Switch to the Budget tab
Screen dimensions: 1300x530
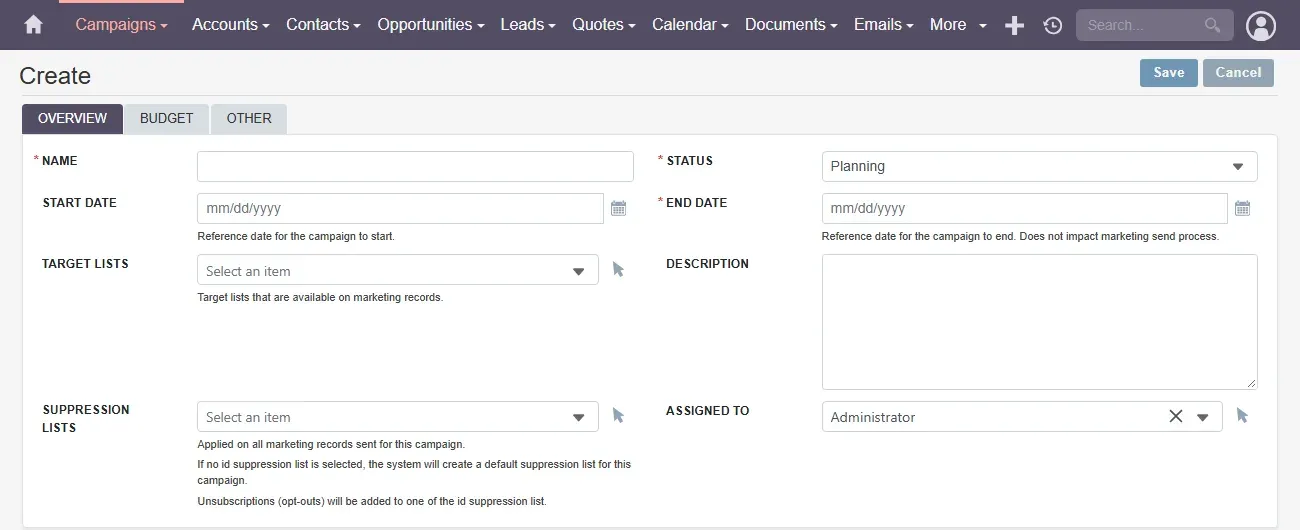click(167, 118)
